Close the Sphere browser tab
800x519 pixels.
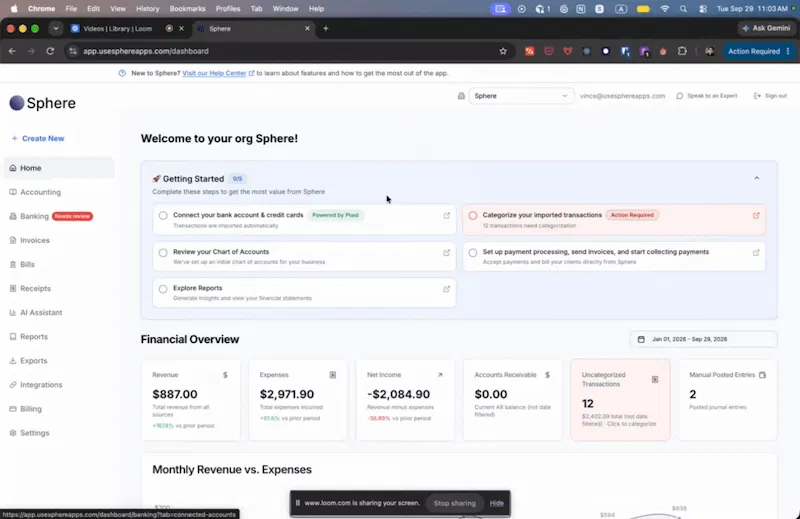pyautogui.click(x=307, y=29)
